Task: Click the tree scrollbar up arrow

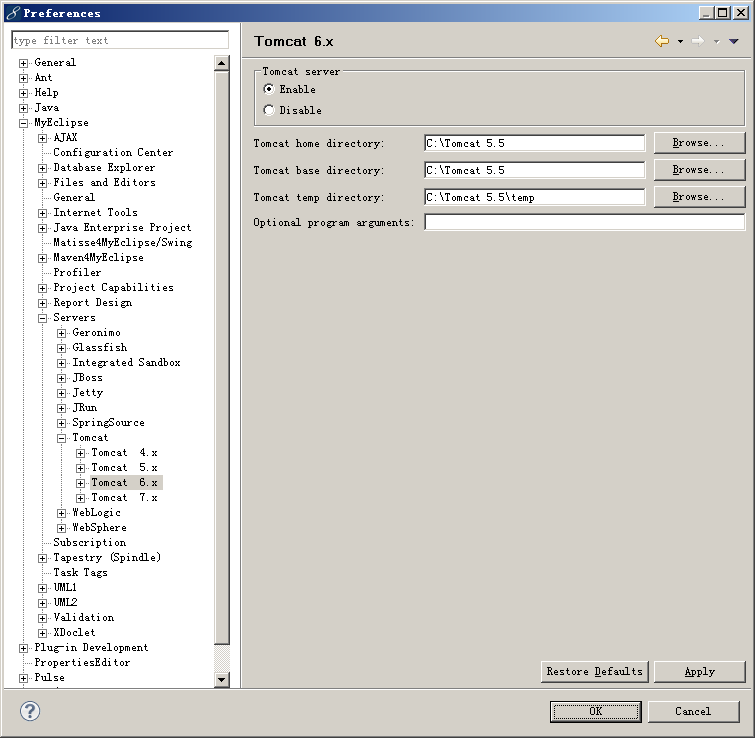Action: (221, 63)
